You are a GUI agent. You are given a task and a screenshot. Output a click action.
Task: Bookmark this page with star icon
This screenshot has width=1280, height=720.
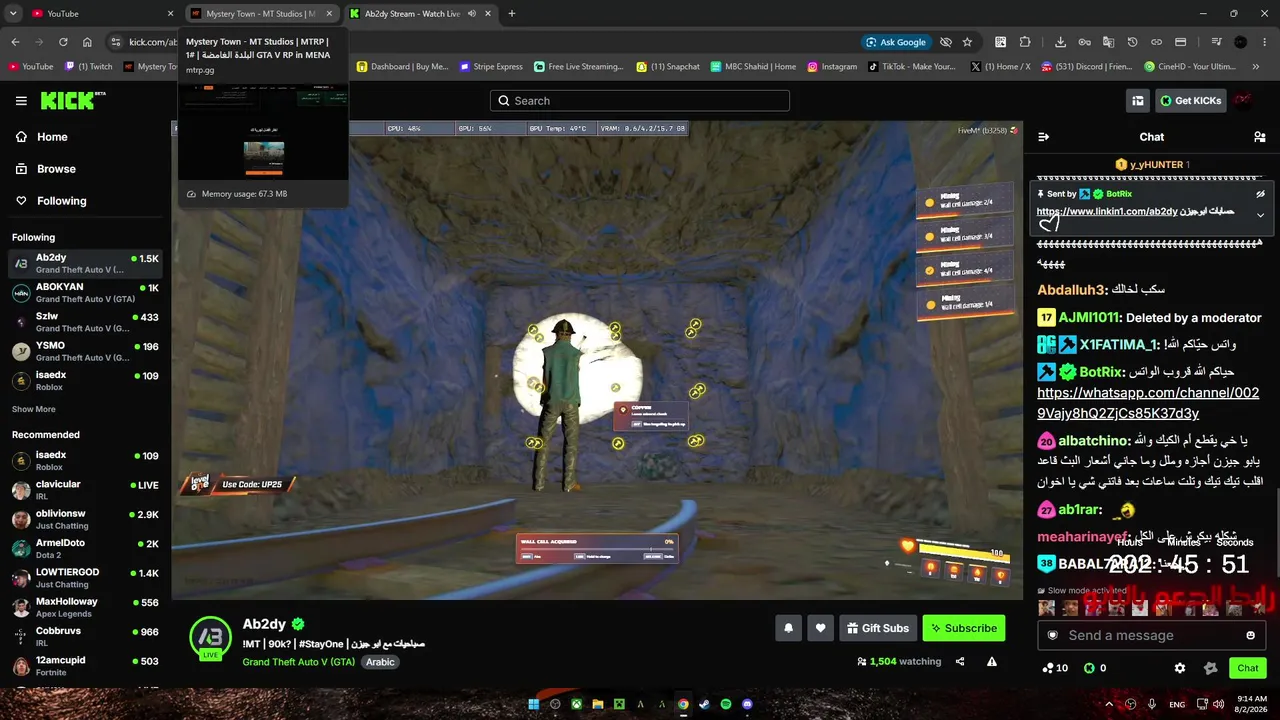point(967,42)
